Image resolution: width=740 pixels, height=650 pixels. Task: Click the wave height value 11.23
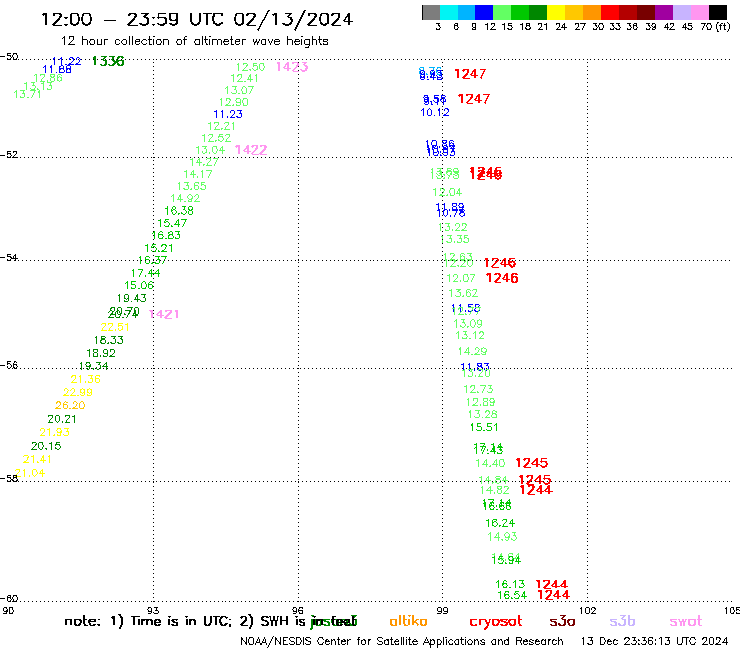point(228,114)
